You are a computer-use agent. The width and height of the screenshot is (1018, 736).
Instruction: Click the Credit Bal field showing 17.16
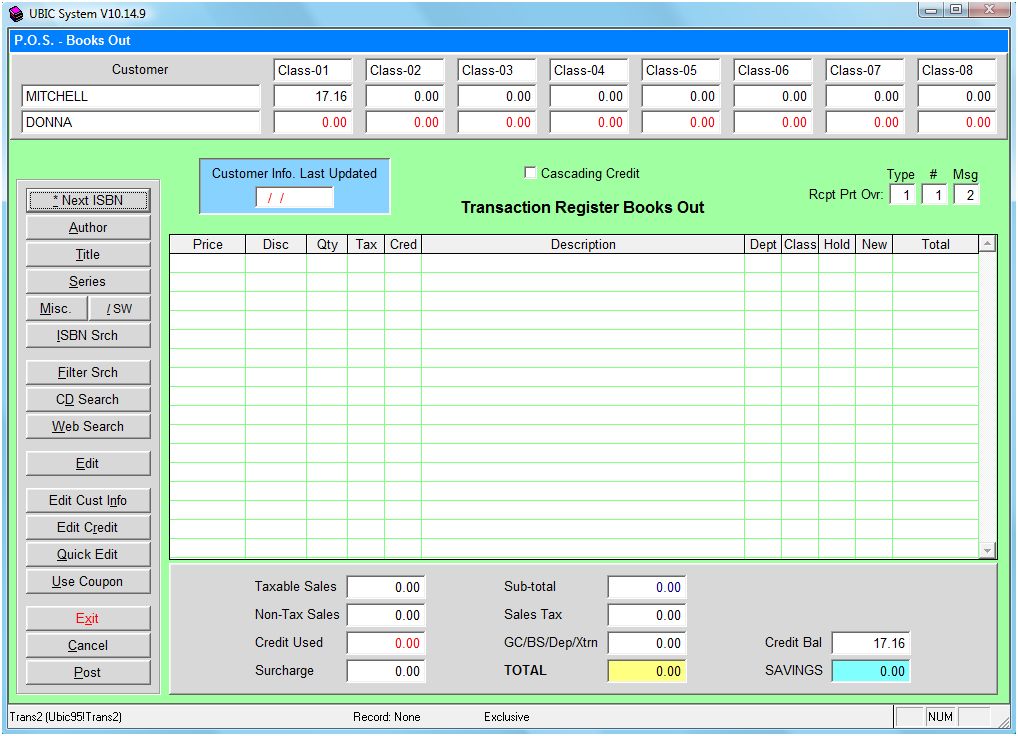(x=871, y=643)
